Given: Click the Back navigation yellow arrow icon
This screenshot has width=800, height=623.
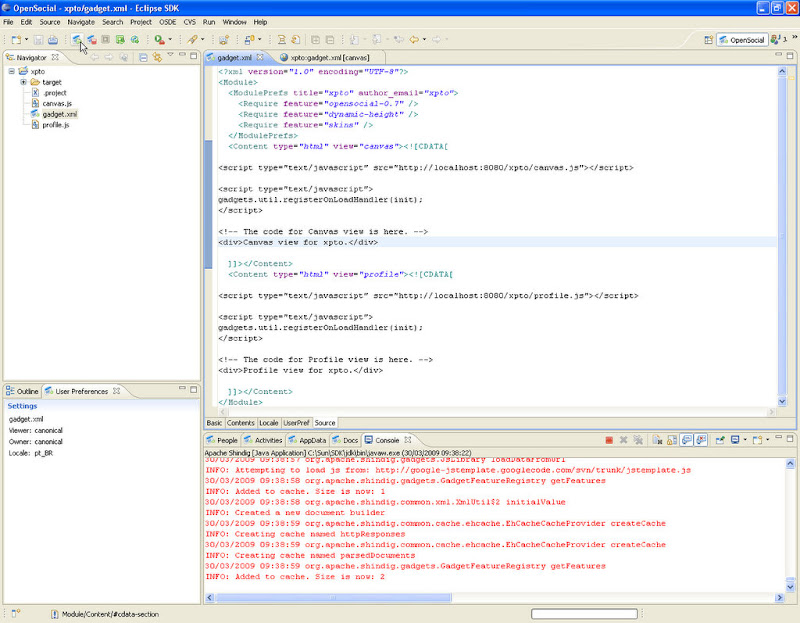Looking at the screenshot, I should 414,40.
